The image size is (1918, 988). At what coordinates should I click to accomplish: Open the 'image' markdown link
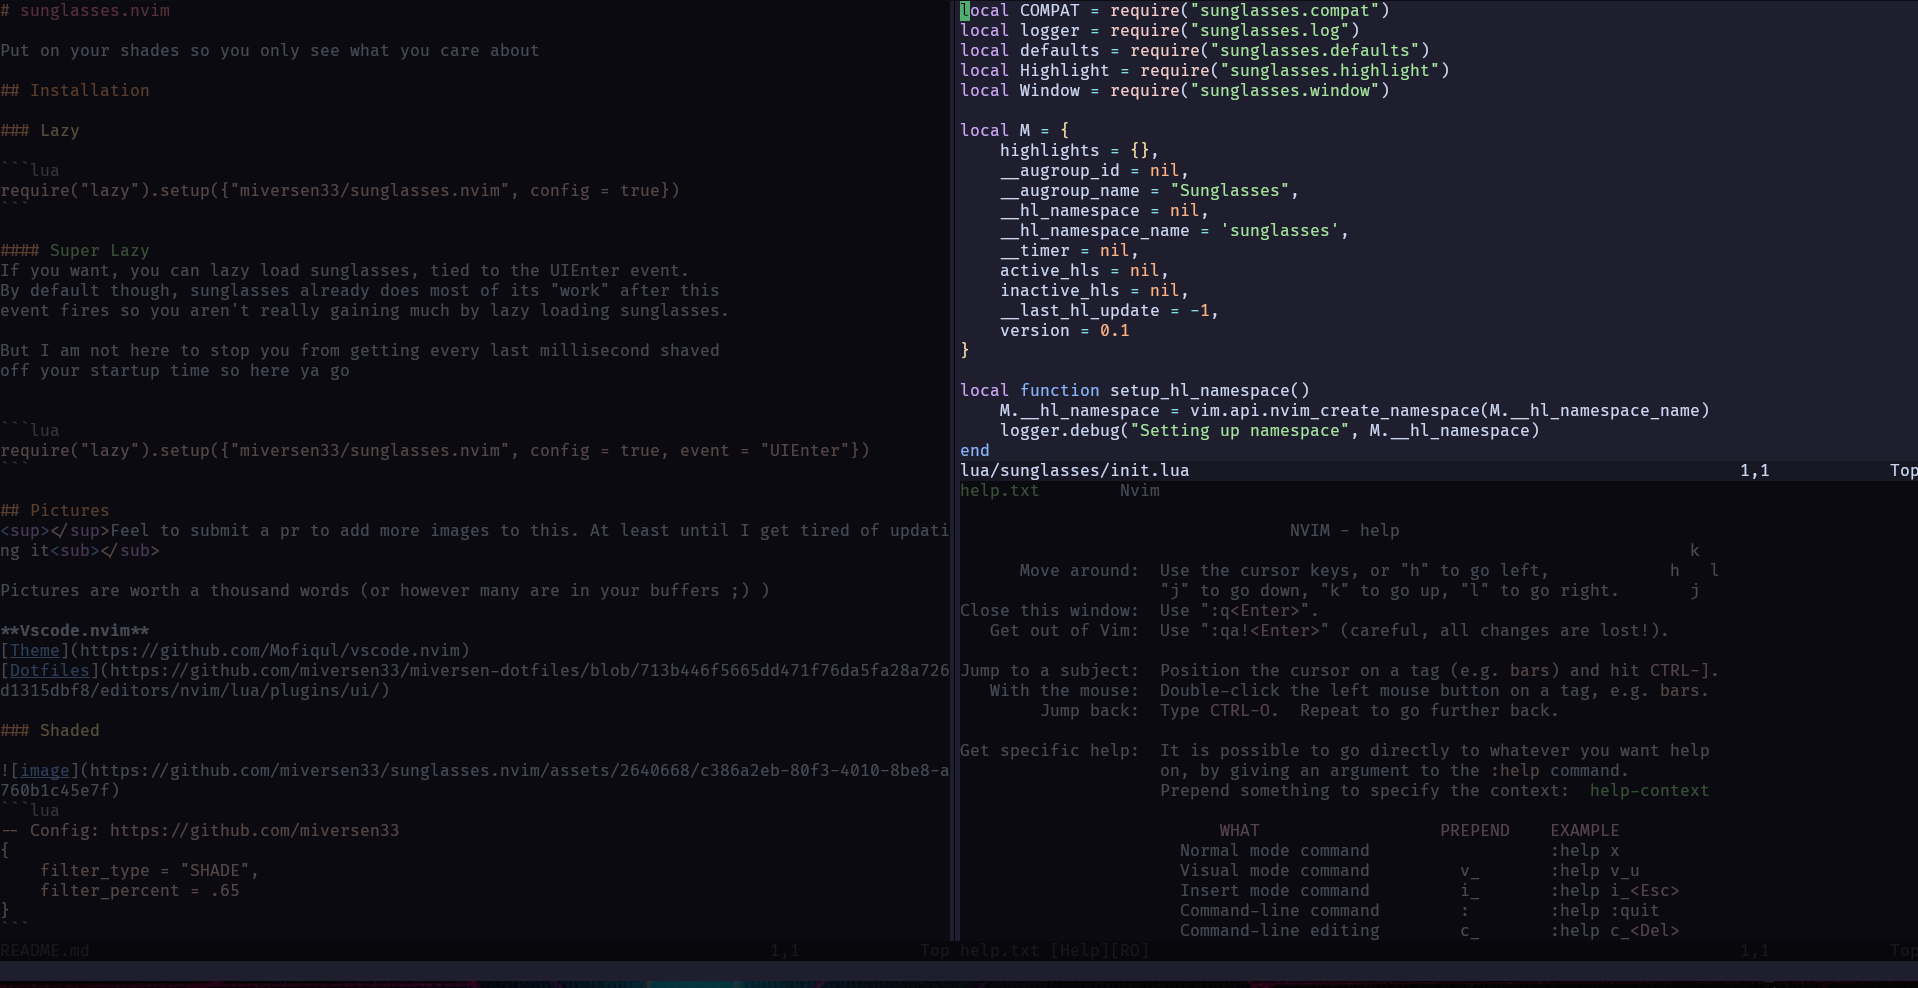click(45, 770)
